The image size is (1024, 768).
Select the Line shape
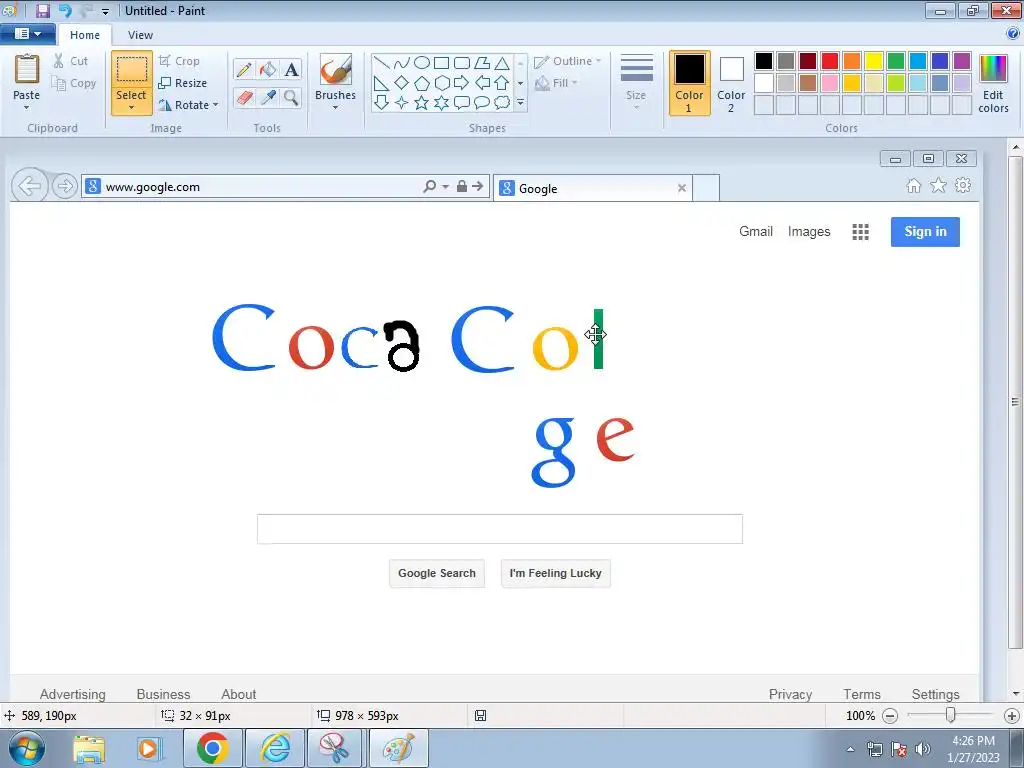coord(381,63)
